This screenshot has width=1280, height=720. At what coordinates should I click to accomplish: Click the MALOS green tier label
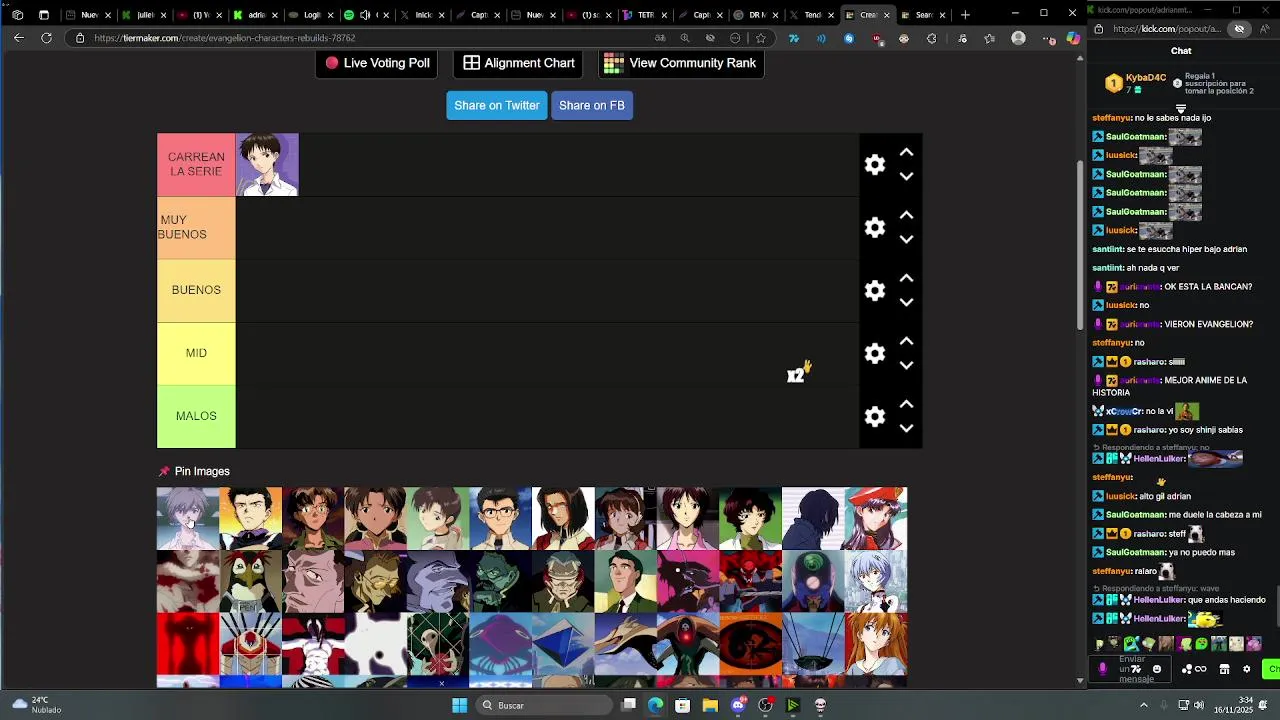[196, 417]
